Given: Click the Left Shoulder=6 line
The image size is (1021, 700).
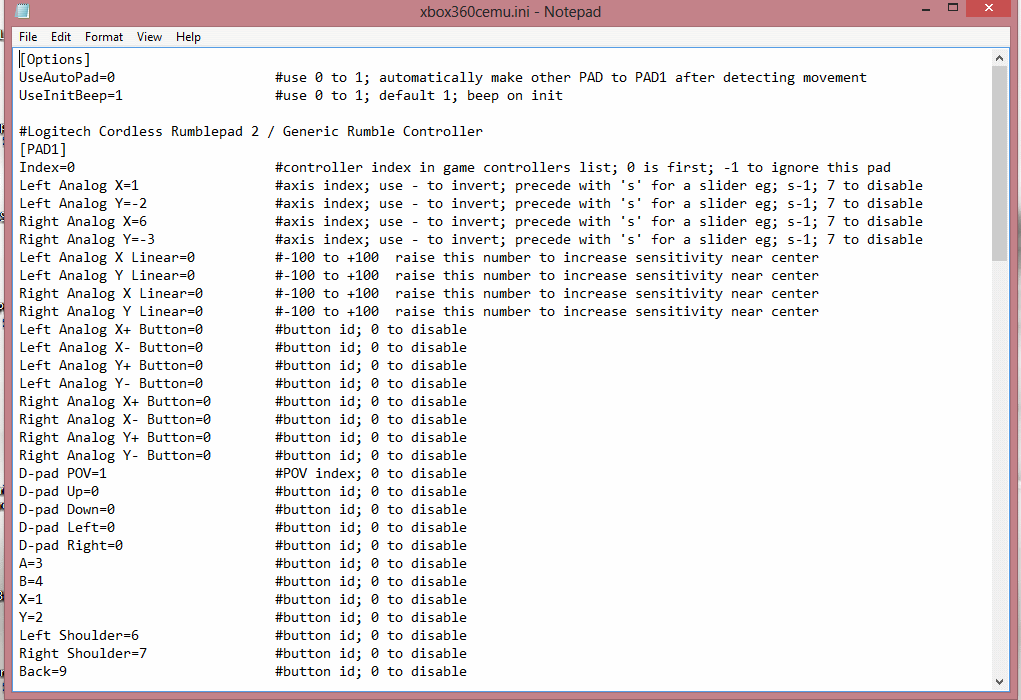Looking at the screenshot, I should pyautogui.click(x=79, y=636).
